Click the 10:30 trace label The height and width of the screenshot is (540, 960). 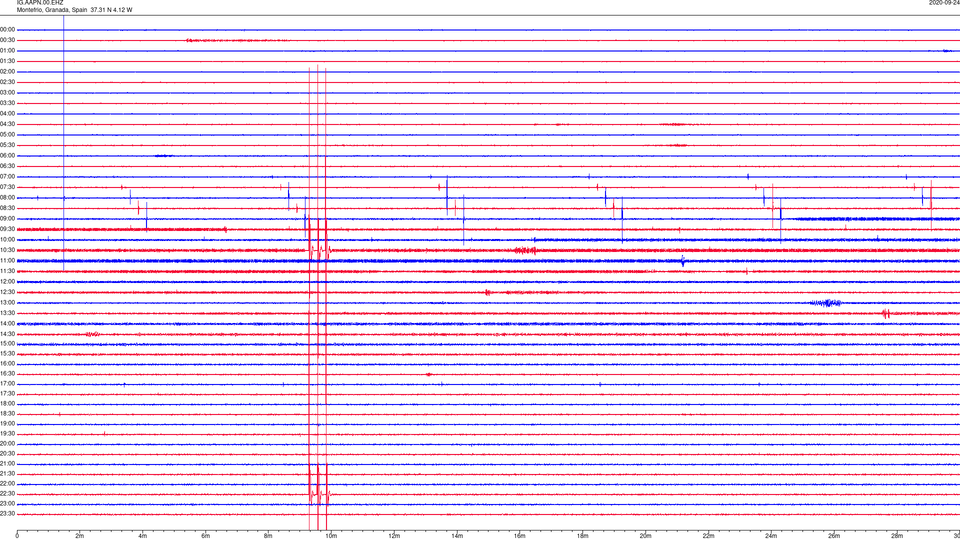(8, 250)
